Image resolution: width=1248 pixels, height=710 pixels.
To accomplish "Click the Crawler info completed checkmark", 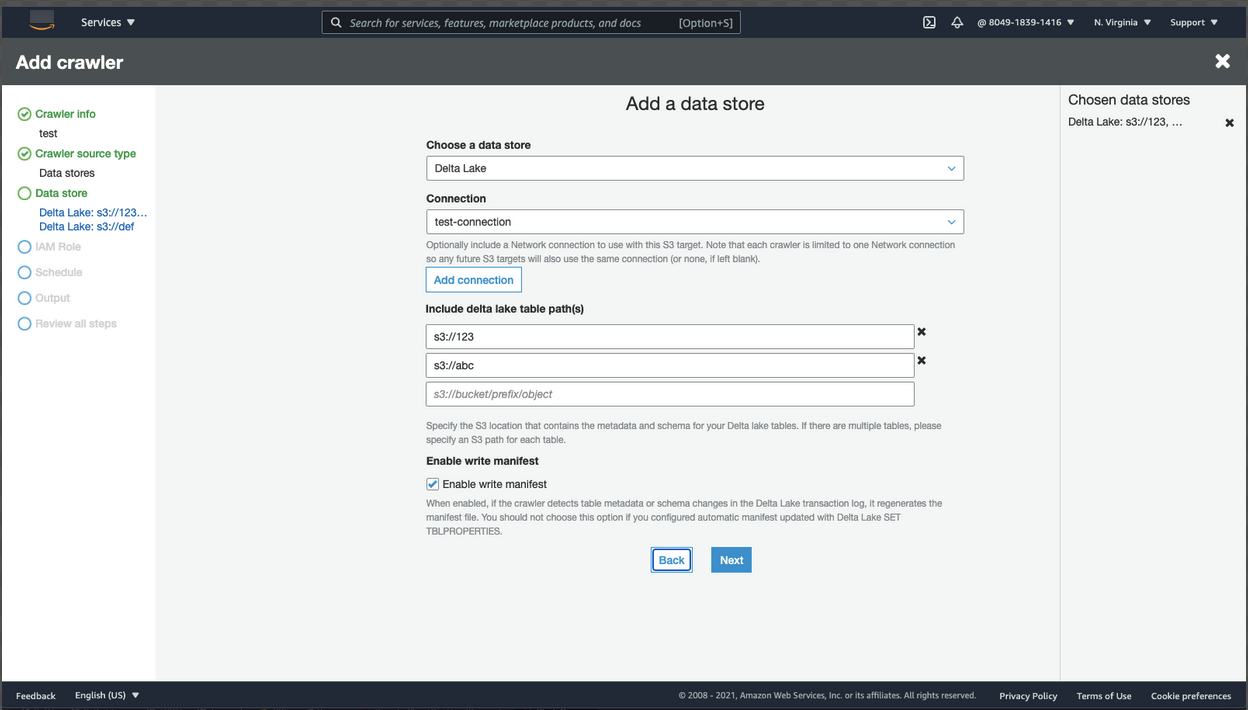I will [25, 115].
